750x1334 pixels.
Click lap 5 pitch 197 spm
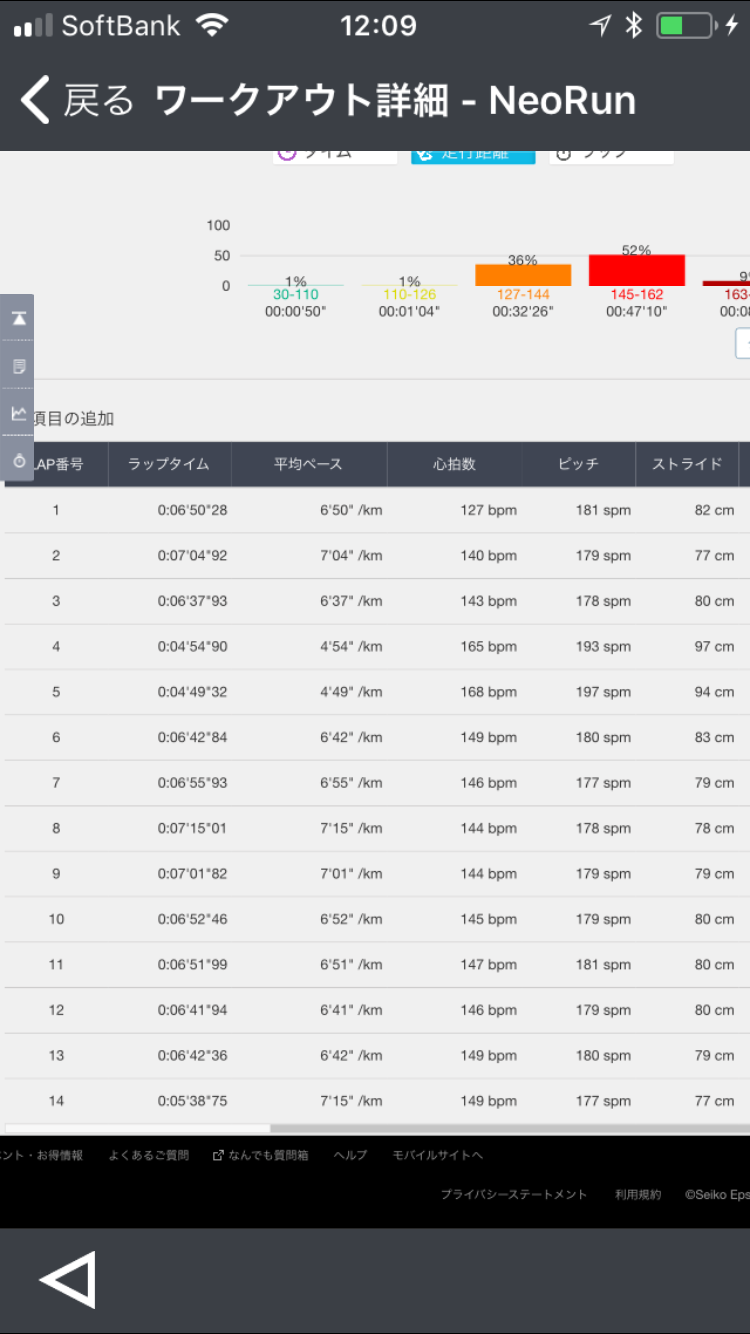click(603, 692)
